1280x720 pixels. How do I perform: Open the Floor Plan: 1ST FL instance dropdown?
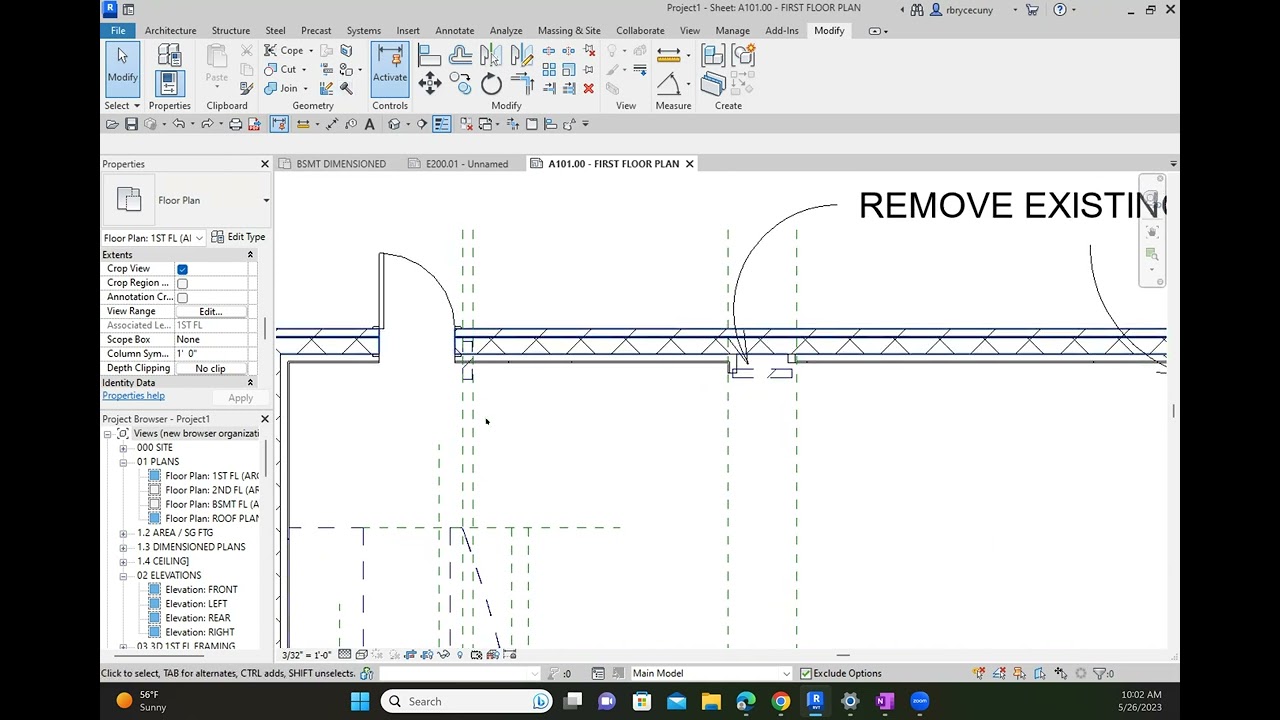(x=199, y=238)
